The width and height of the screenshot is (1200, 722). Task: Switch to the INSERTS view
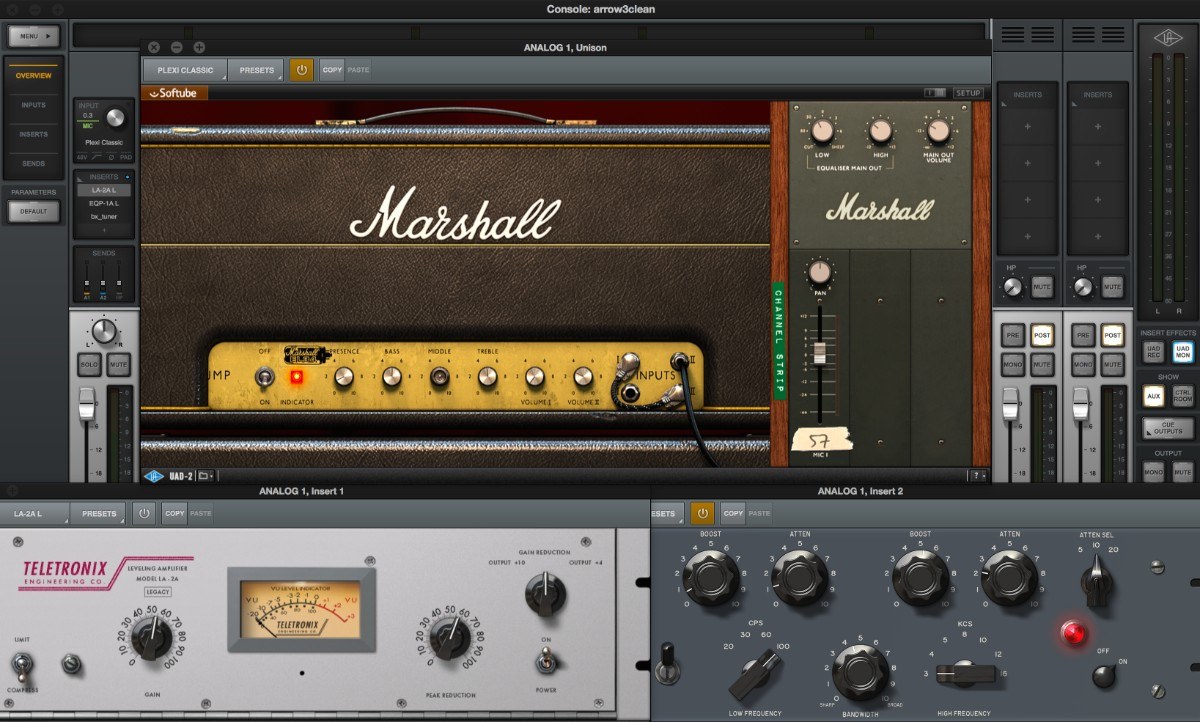[33, 134]
